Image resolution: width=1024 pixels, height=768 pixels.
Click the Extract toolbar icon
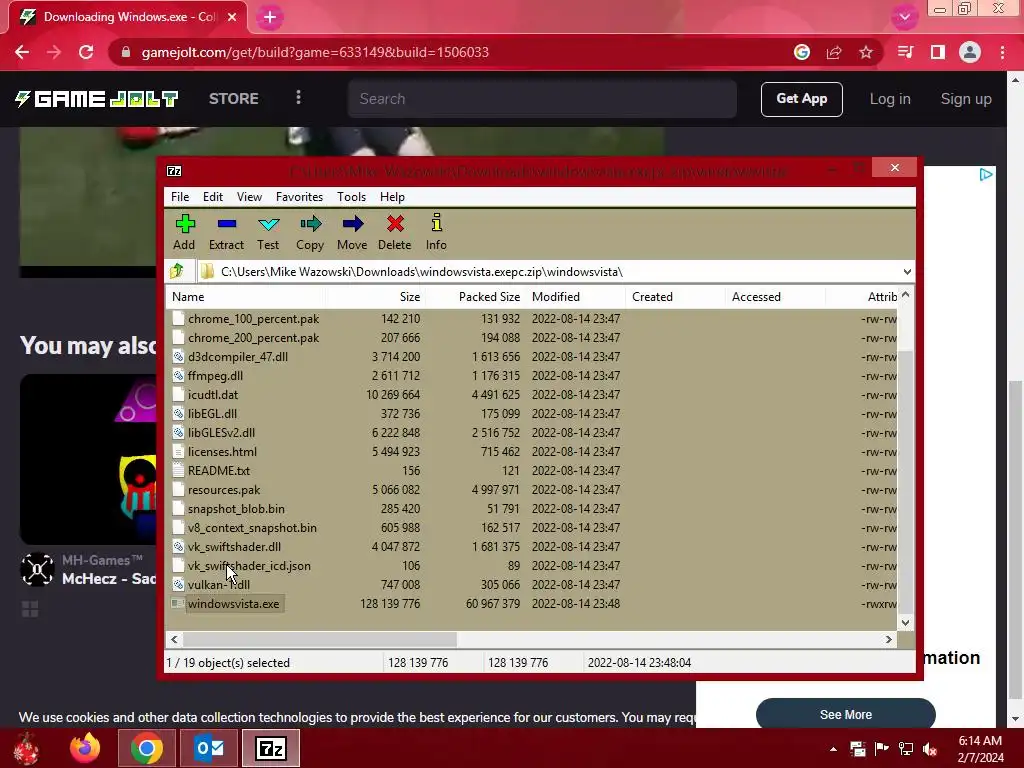[226, 232]
